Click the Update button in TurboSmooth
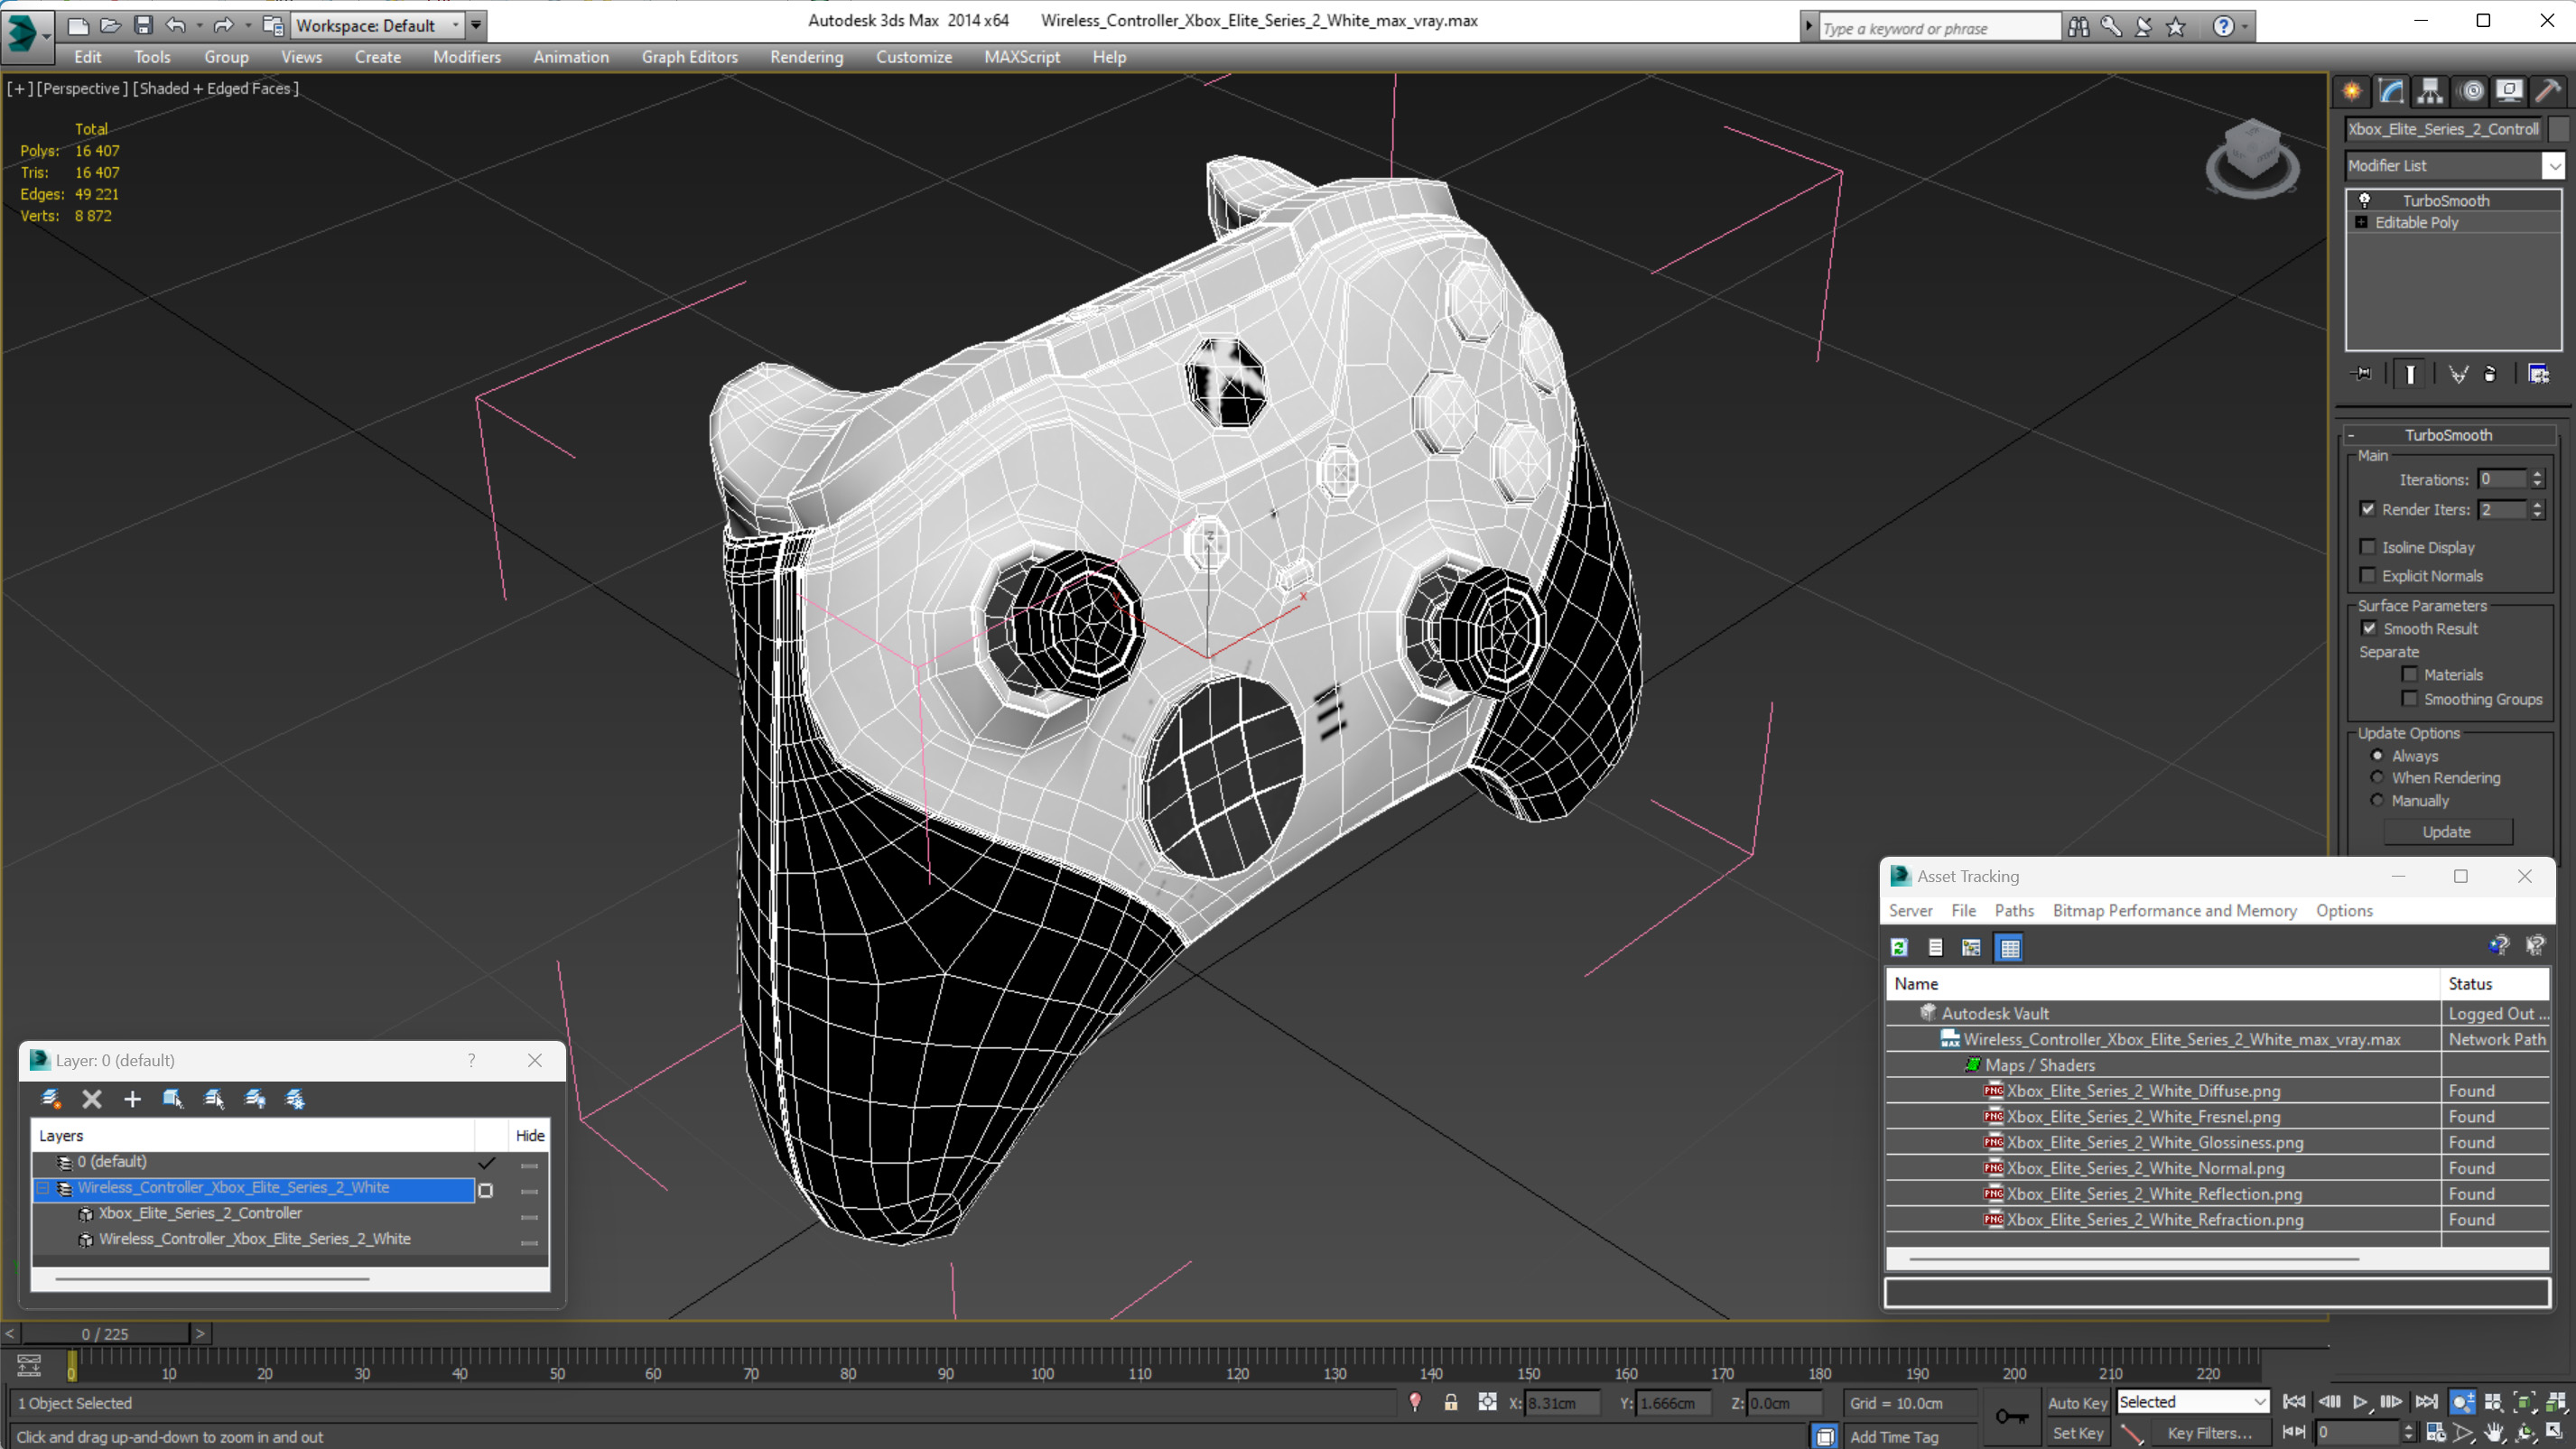2576x1449 pixels. [x=2446, y=832]
